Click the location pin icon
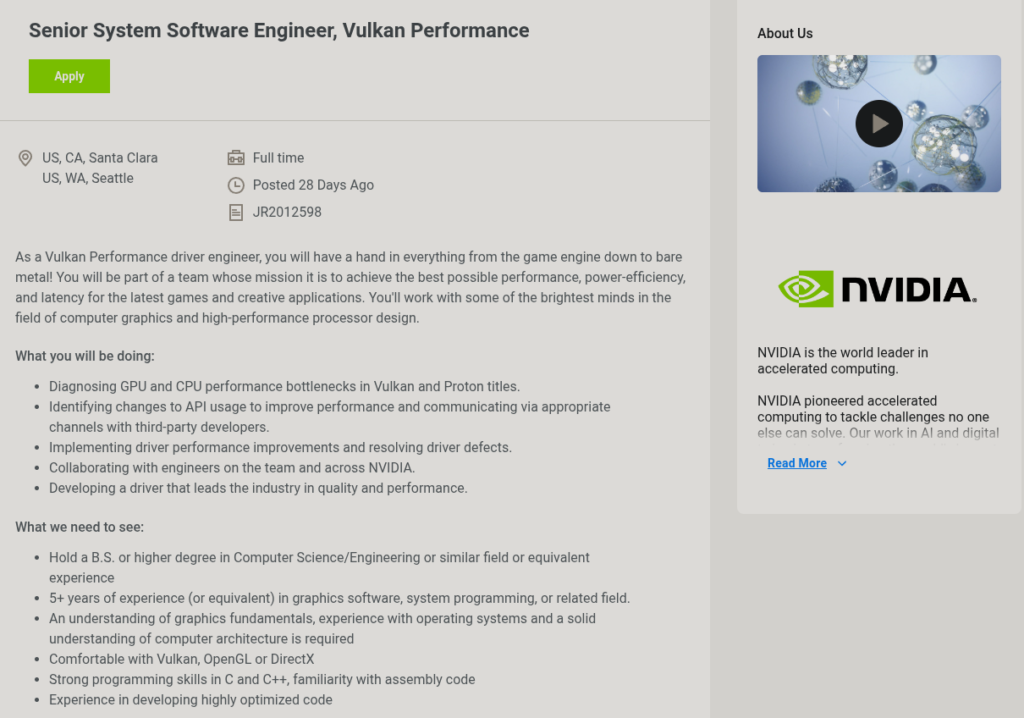The height and width of the screenshot is (718, 1024). [x=25, y=158]
